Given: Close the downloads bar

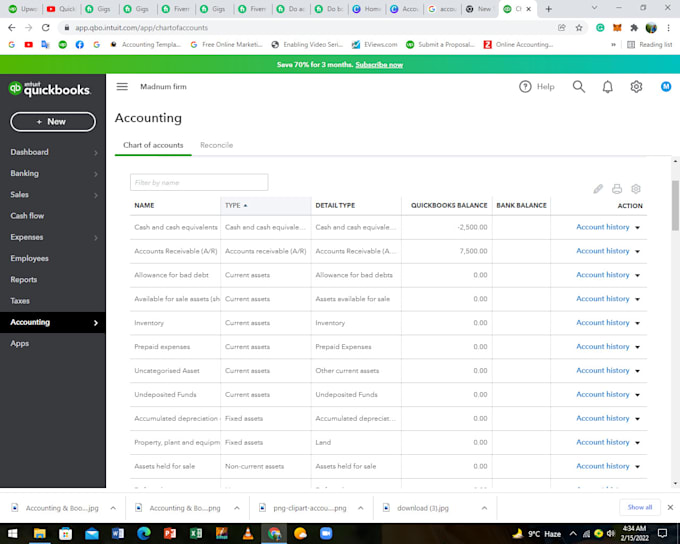Looking at the screenshot, I should (x=670, y=507).
